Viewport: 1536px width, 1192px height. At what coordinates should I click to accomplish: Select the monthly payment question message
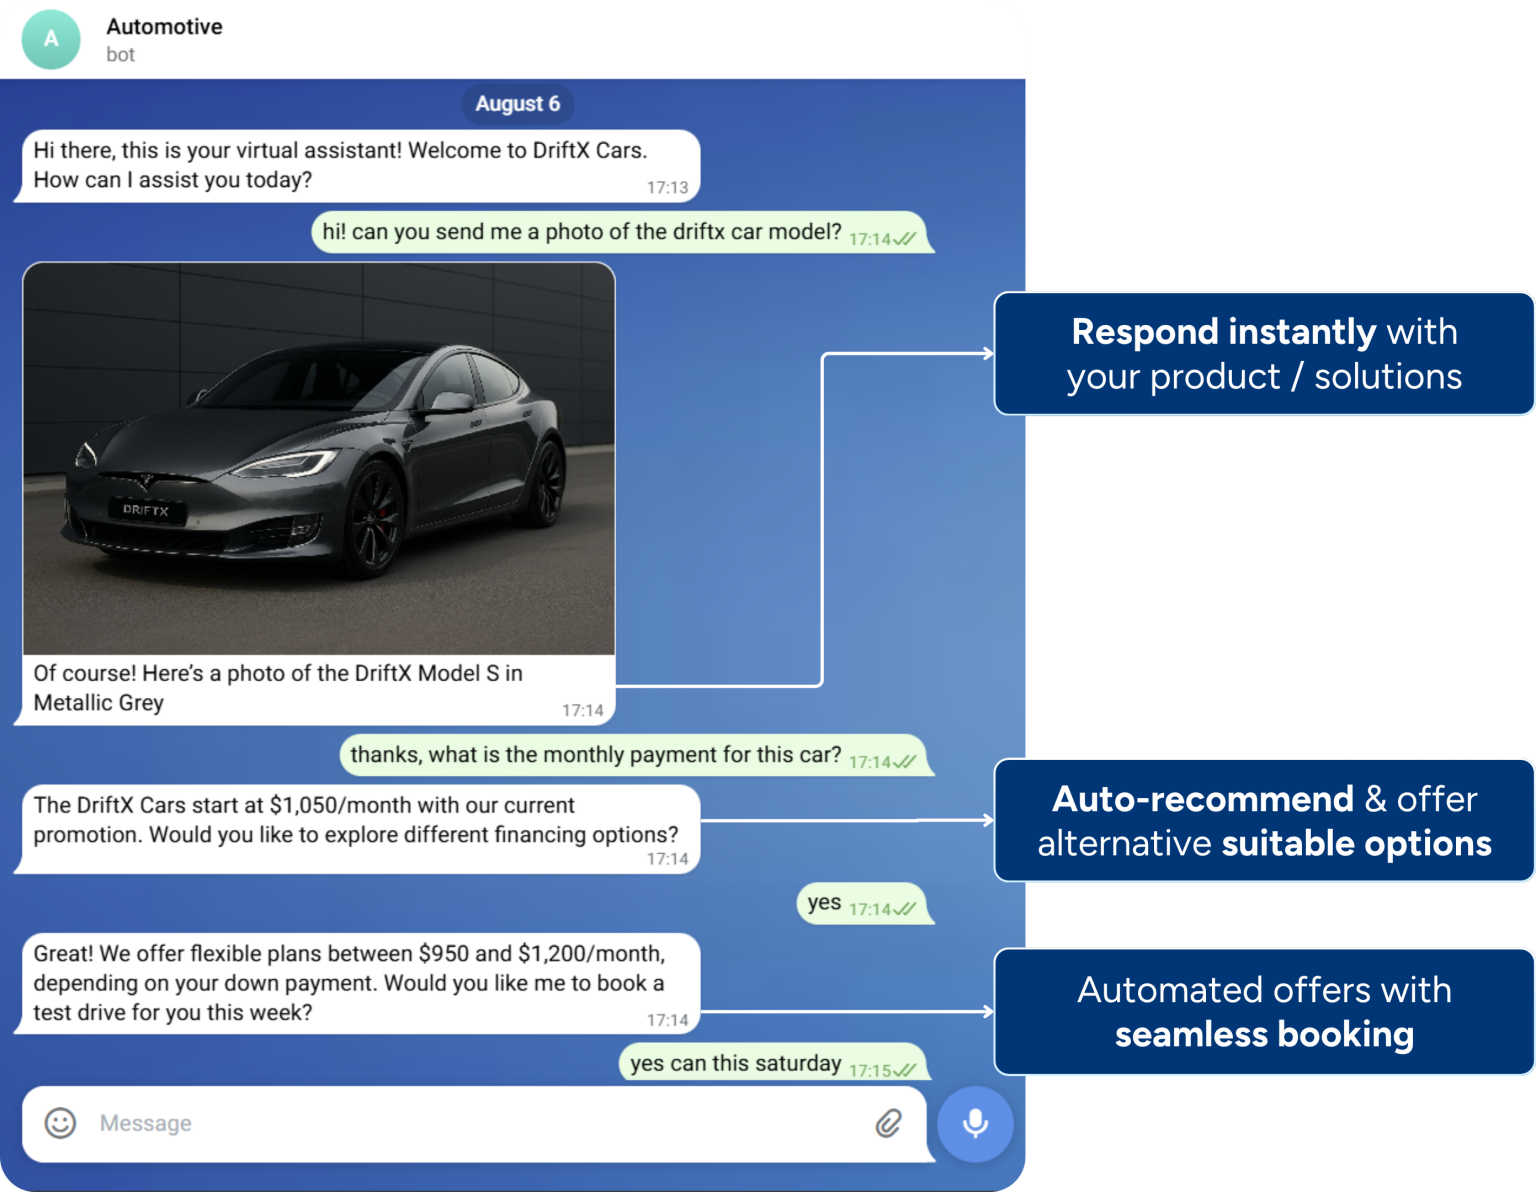[x=596, y=755]
